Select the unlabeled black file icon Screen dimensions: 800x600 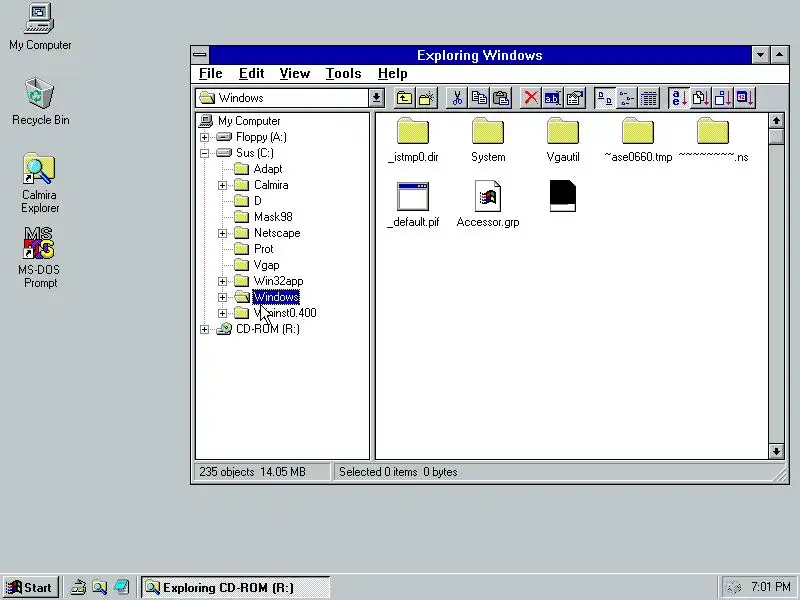click(563, 196)
